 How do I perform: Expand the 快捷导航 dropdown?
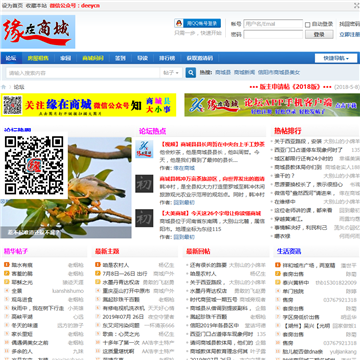[336, 58]
